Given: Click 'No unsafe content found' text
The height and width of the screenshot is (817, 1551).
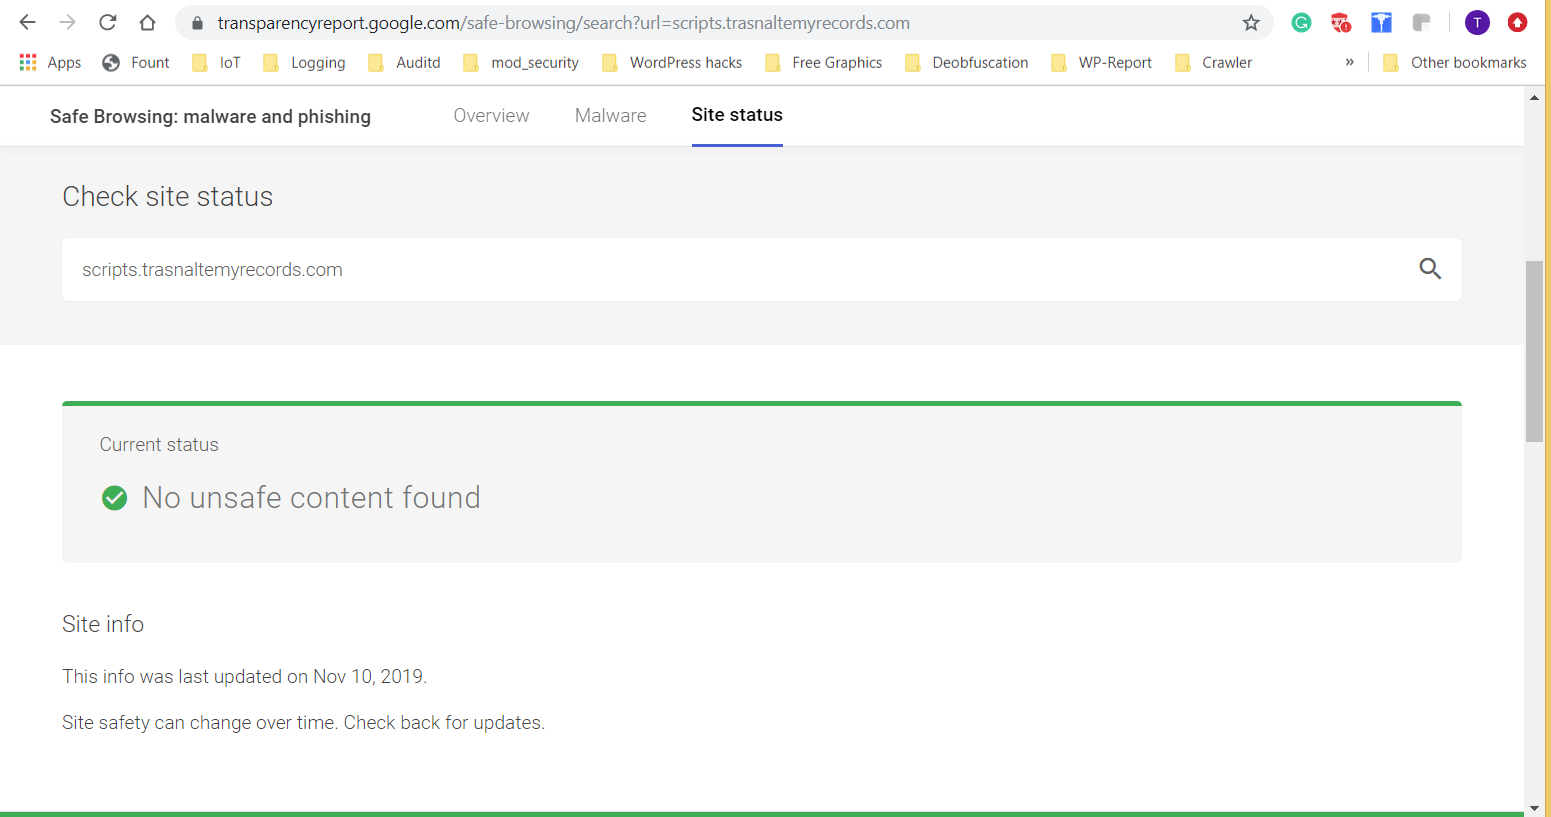Looking at the screenshot, I should pos(311,497).
